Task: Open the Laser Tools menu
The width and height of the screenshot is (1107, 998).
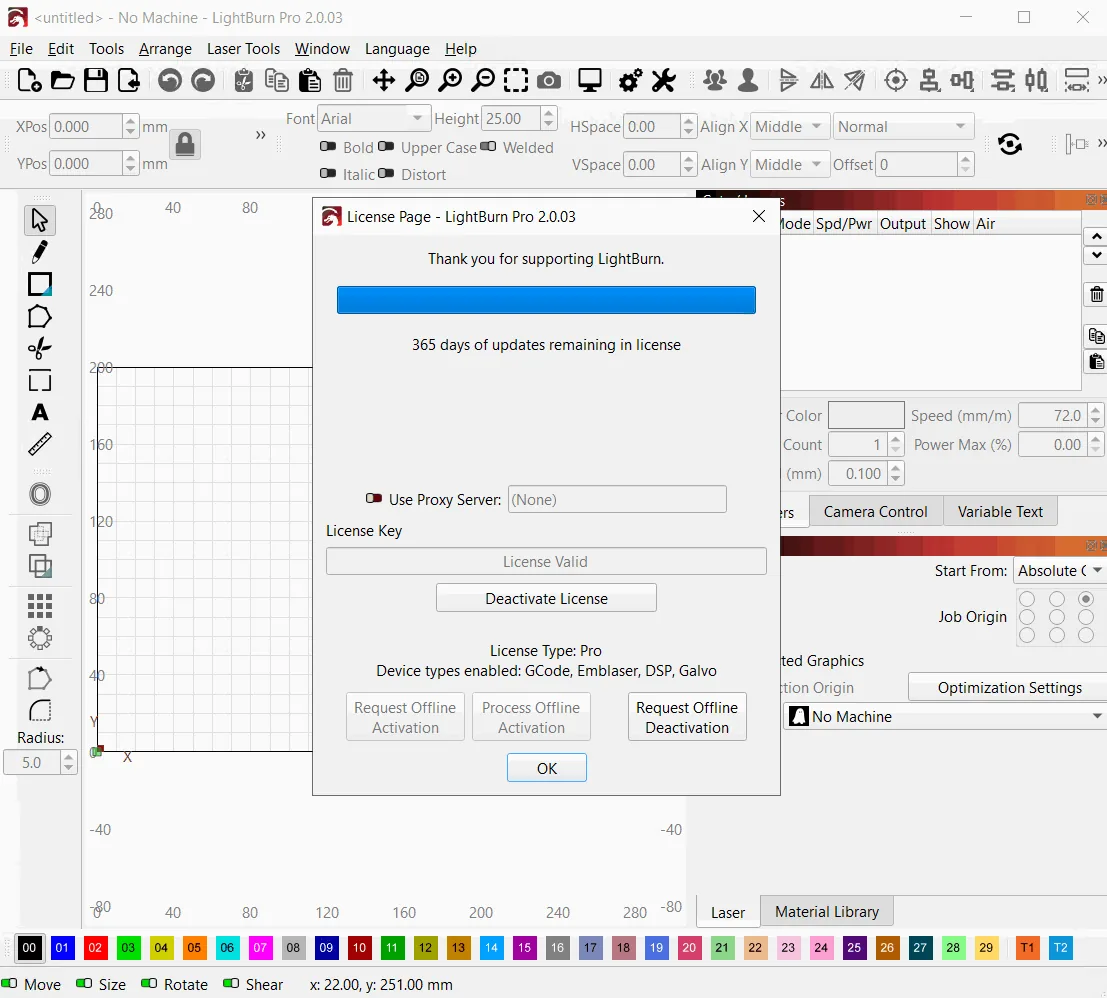Action: 243,49
